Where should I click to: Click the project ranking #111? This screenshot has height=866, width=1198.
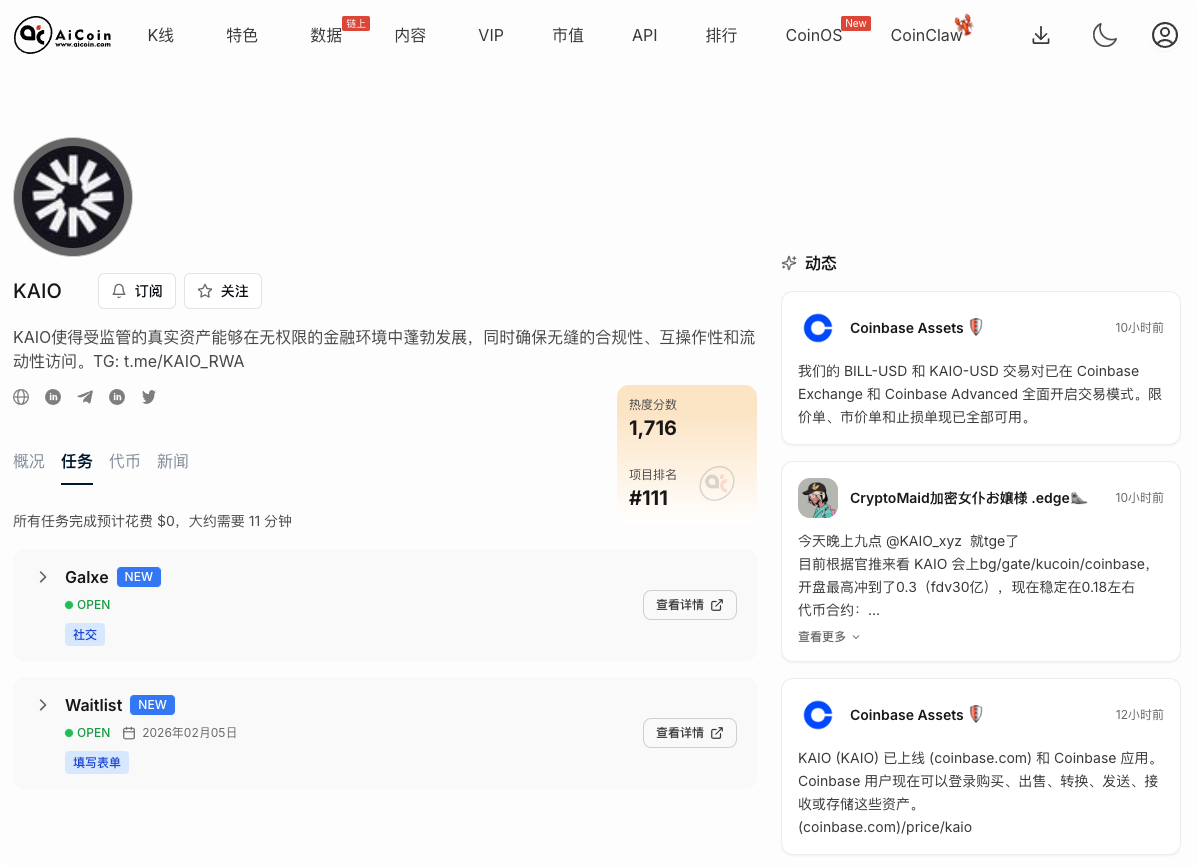[648, 498]
